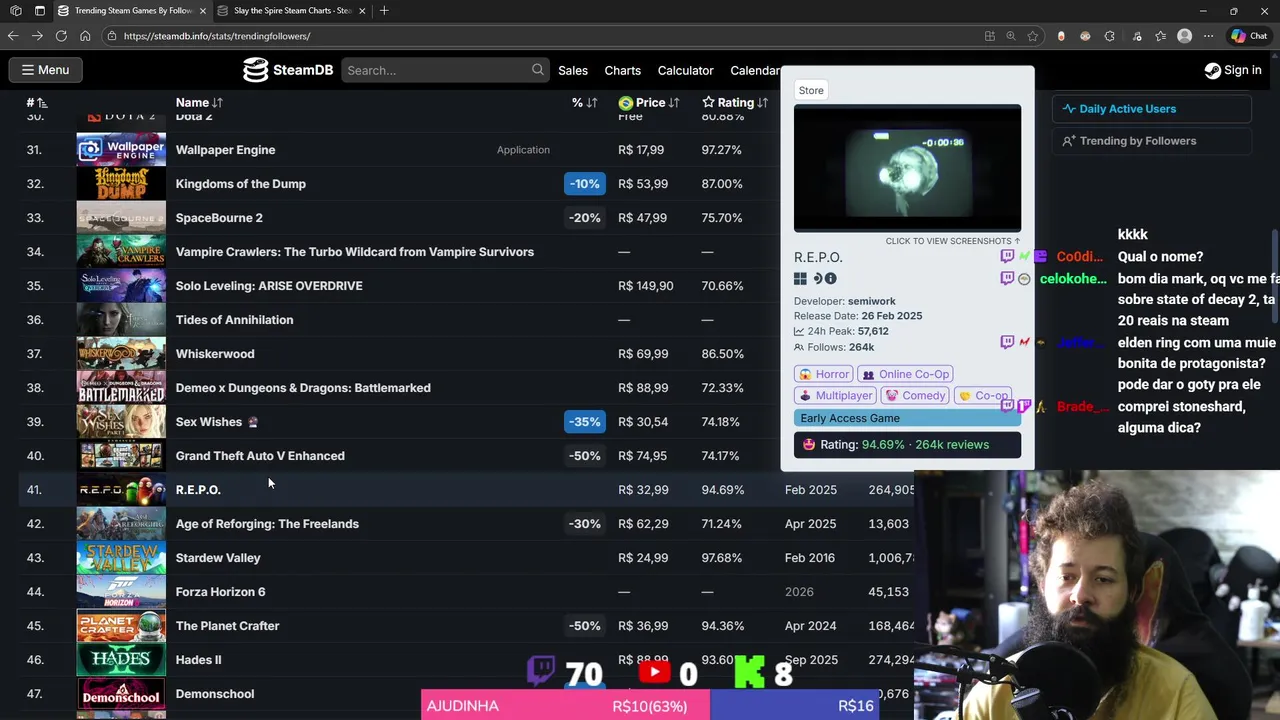This screenshot has height=720, width=1280.
Task: Sort table by Rating column
Action: pos(735,102)
